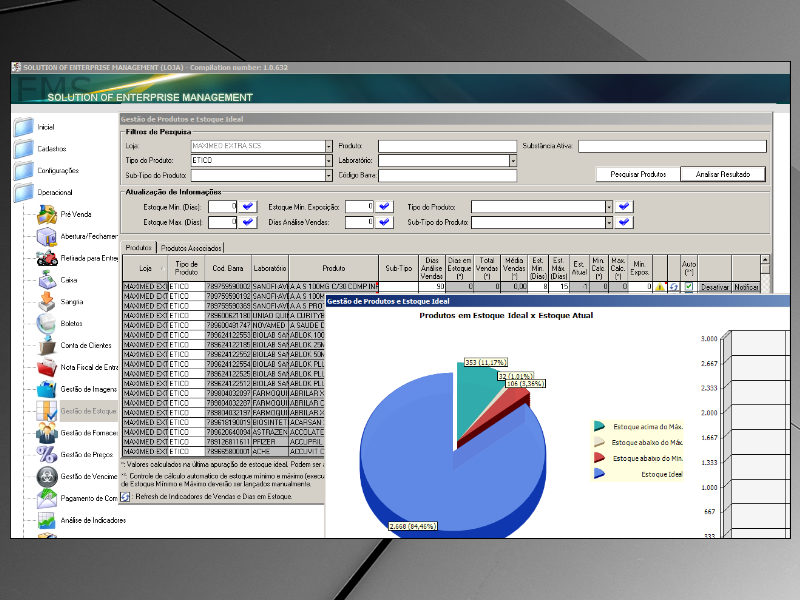Open the Inicial folder in sidebar
The image size is (800, 600).
tap(23, 127)
